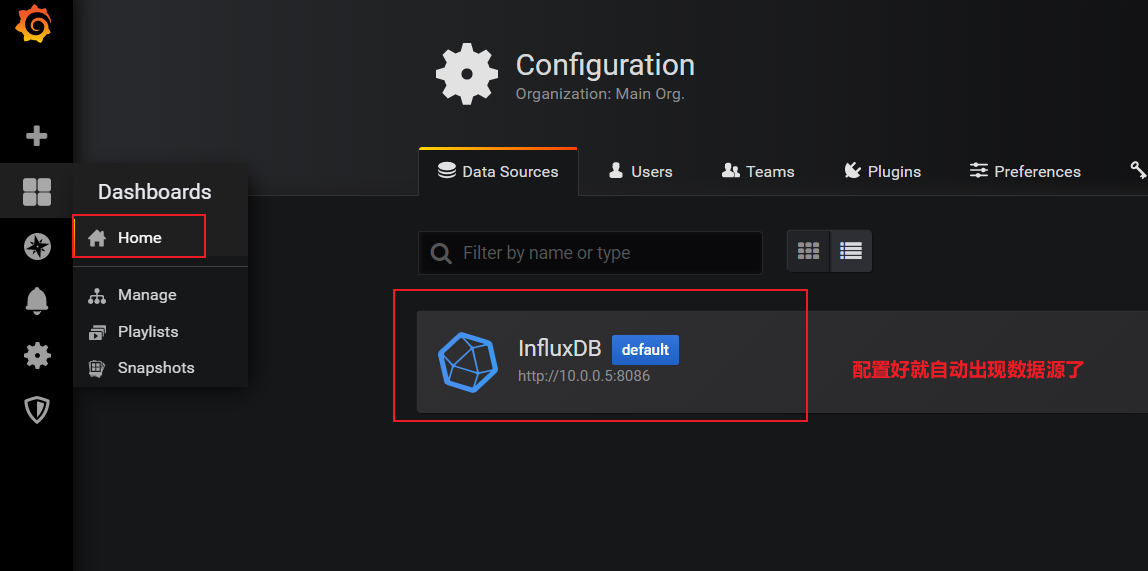
Task: Open the Preferences tab
Action: [1025, 172]
